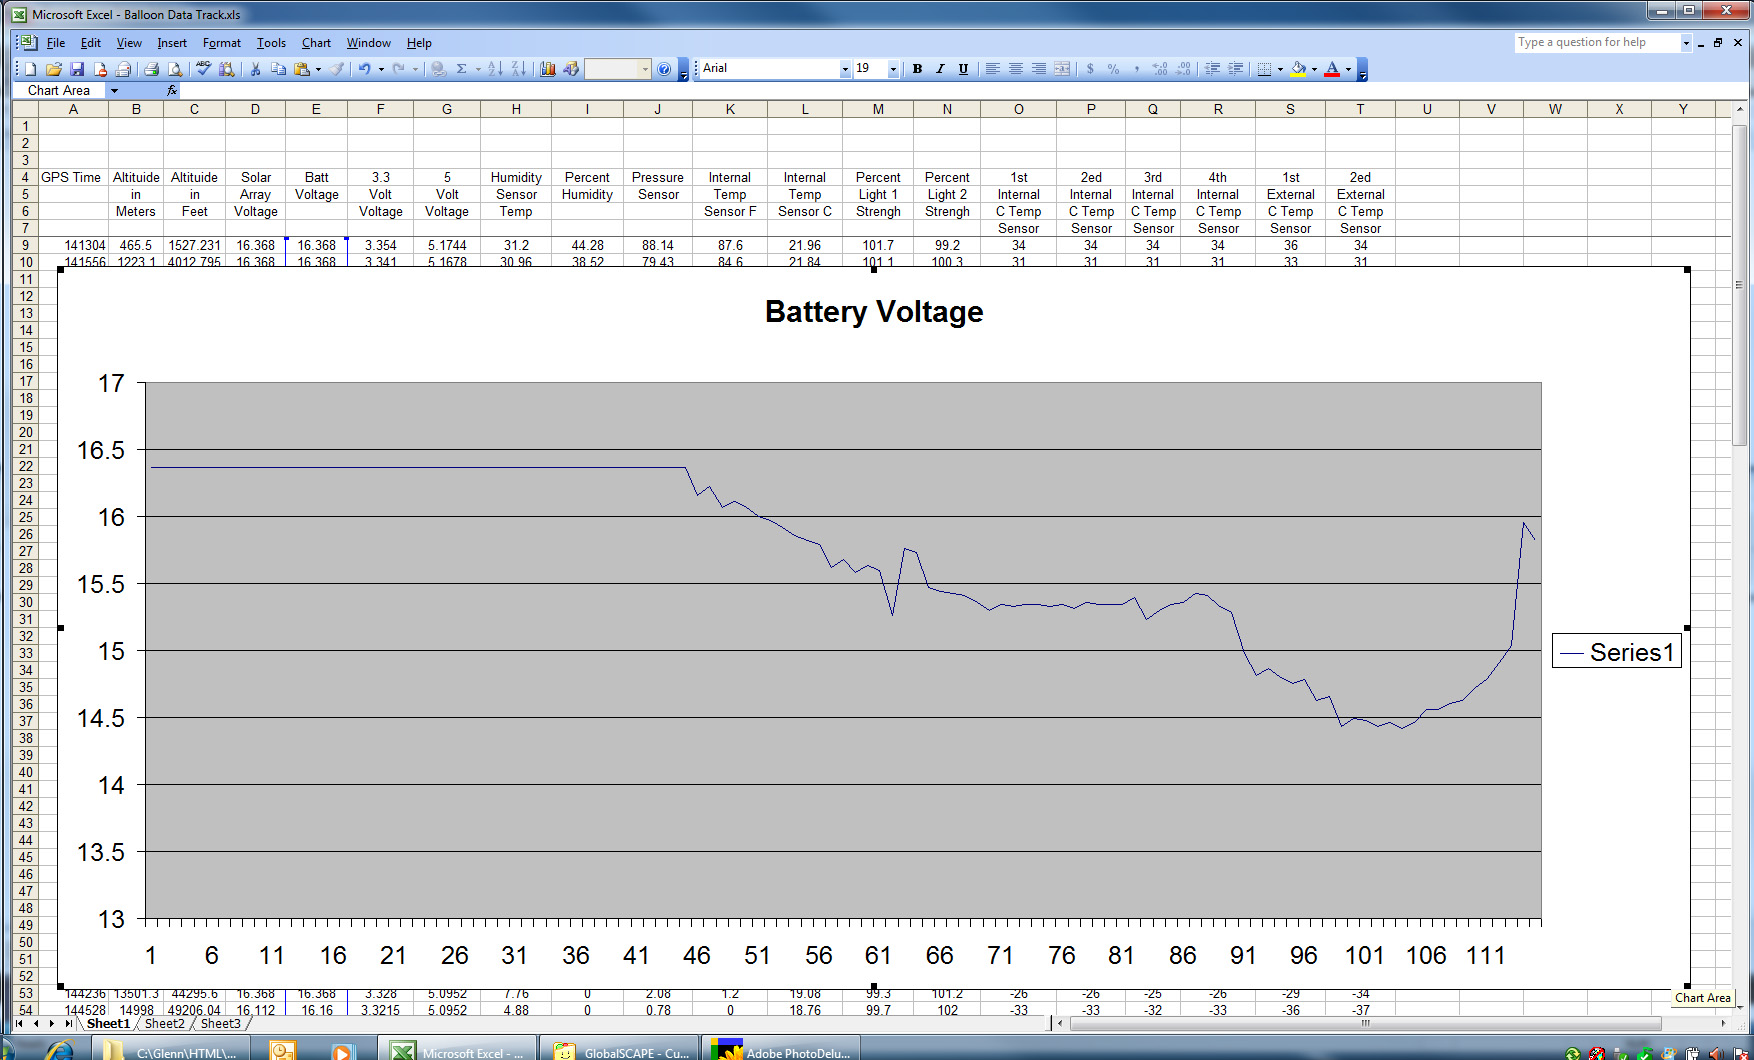The image size is (1754, 1060).
Task: Open the Format menu
Action: click(222, 43)
